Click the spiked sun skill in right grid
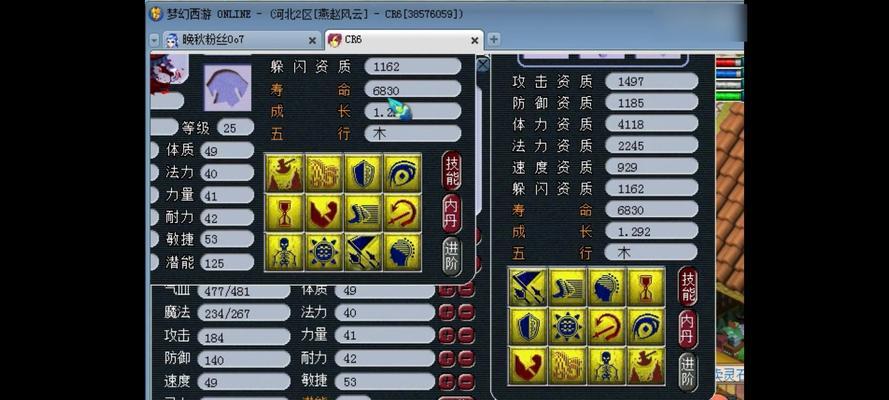 pyautogui.click(x=566, y=327)
